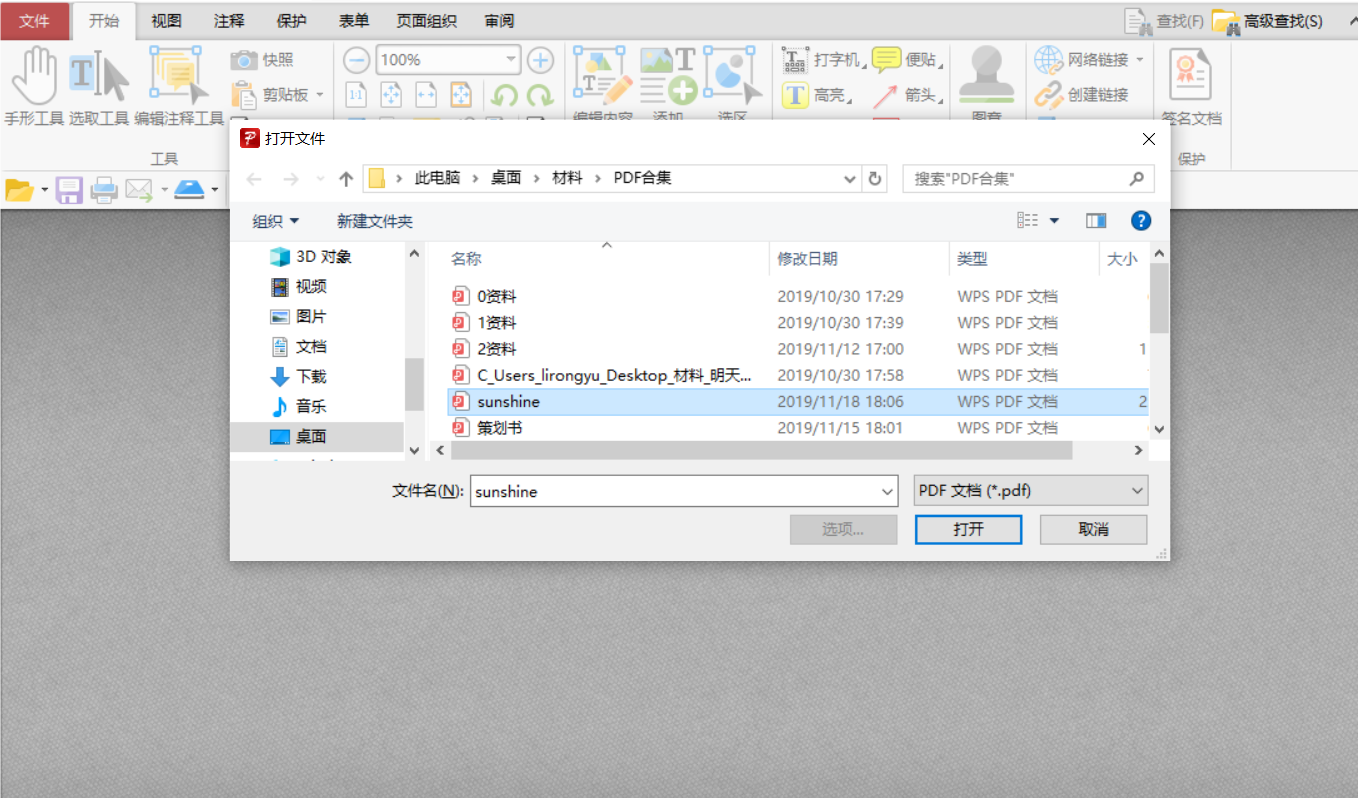Click the zoom-in plus control
Screen dimensions: 1358x798
[x=540, y=60]
